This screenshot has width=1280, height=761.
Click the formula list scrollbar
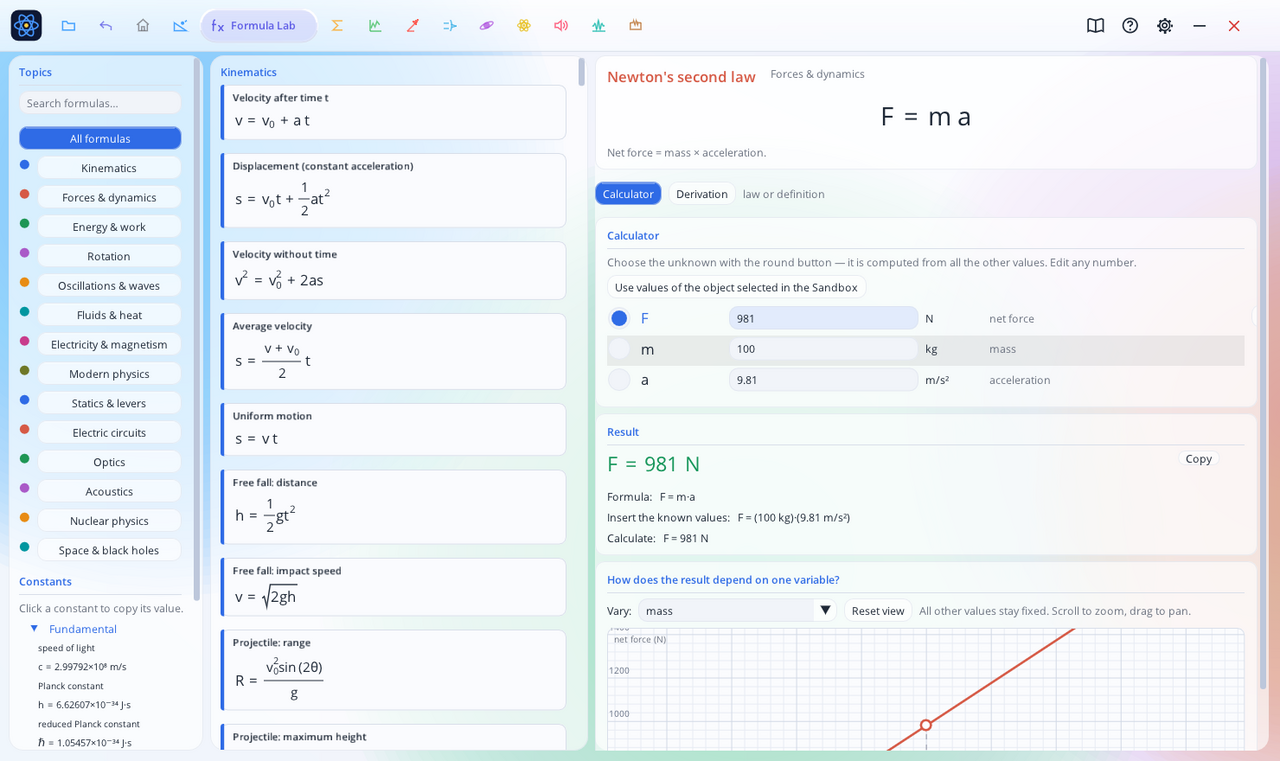click(582, 72)
